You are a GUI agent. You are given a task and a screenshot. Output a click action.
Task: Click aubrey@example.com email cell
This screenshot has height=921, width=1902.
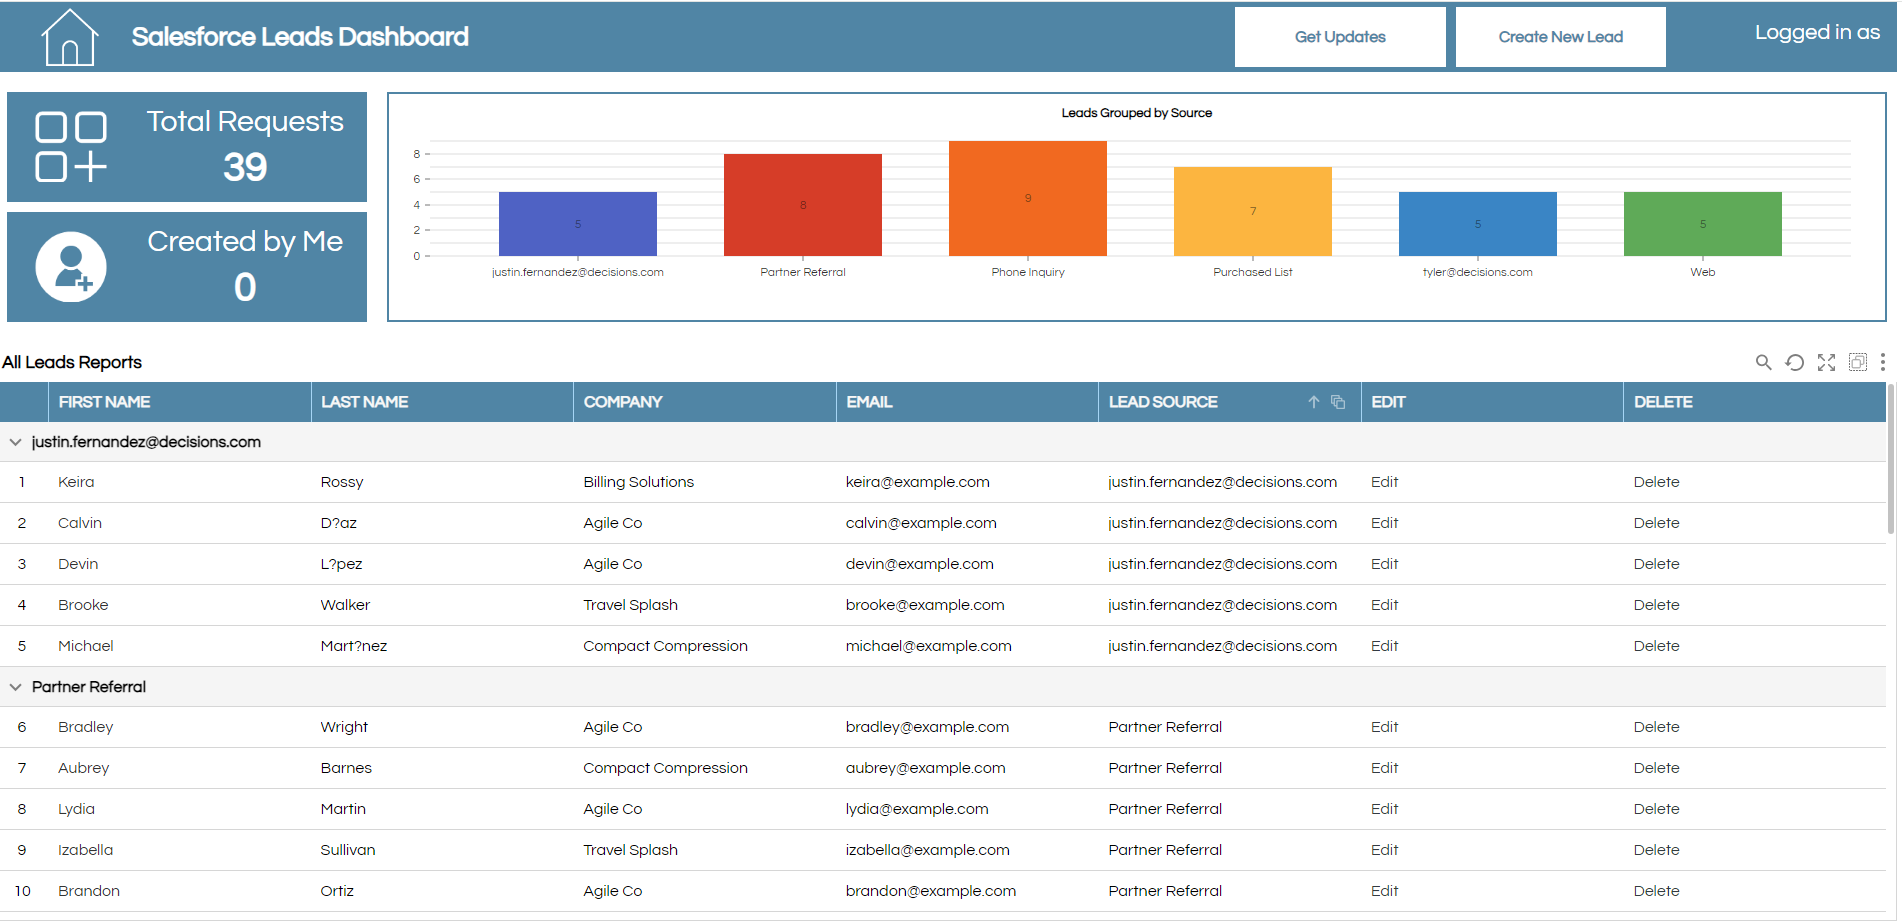(925, 768)
